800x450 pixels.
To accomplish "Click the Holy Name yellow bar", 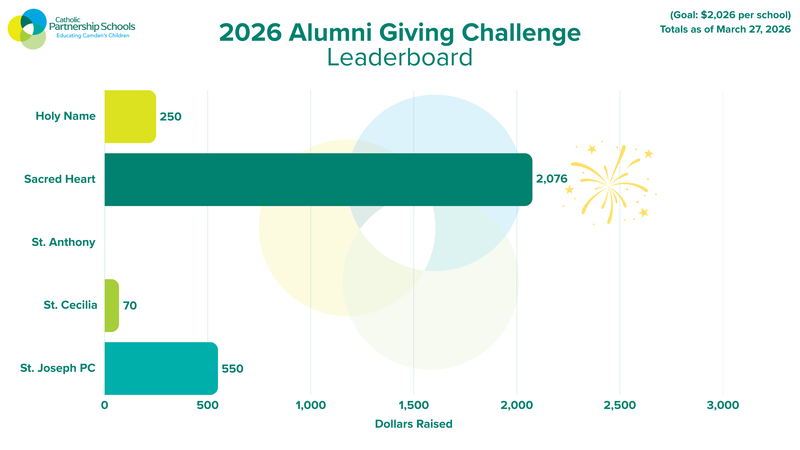I will (x=130, y=116).
